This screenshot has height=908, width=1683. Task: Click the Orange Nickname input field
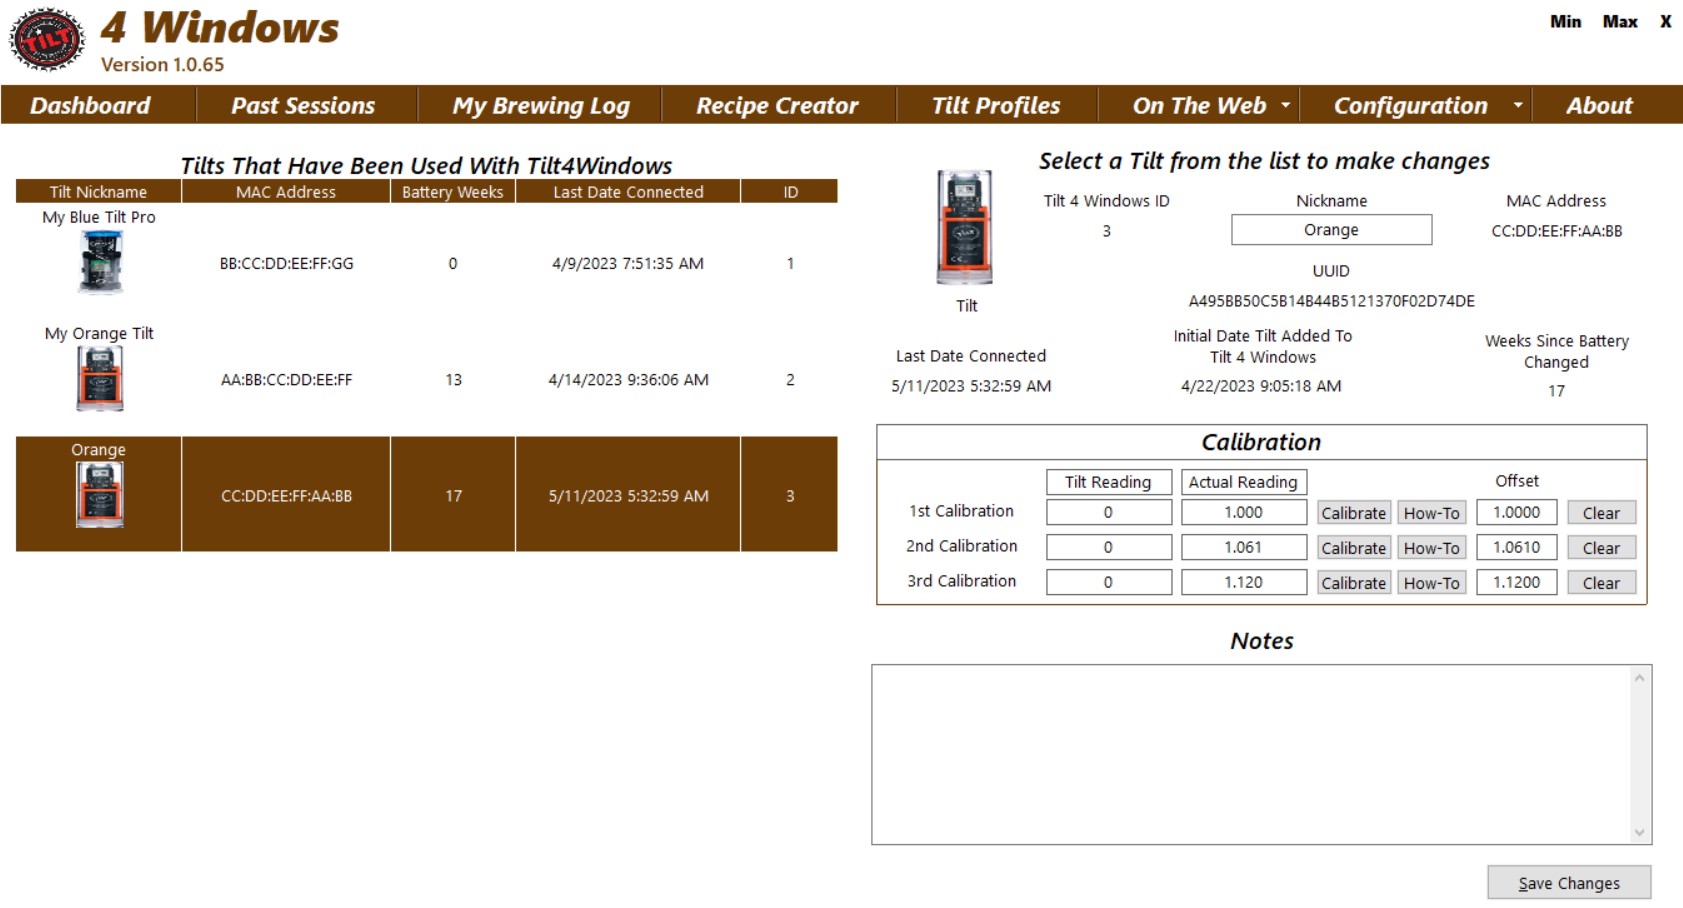click(1330, 229)
